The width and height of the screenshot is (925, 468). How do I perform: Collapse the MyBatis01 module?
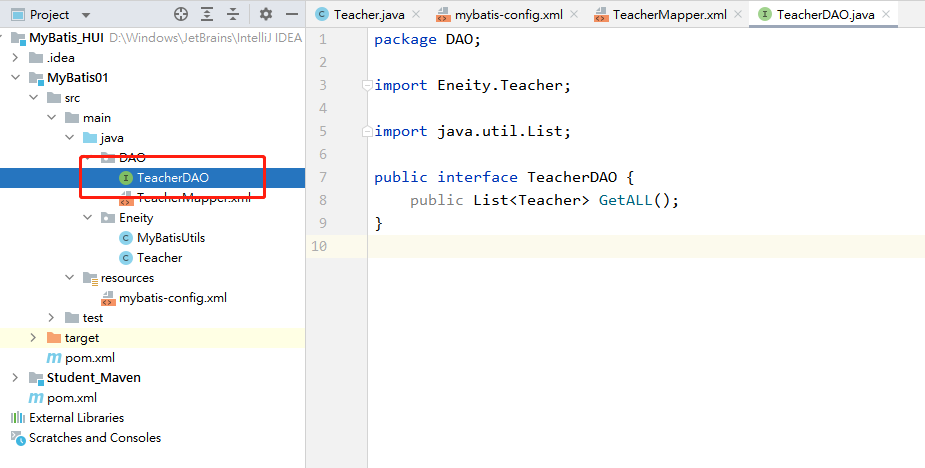(x=15, y=78)
